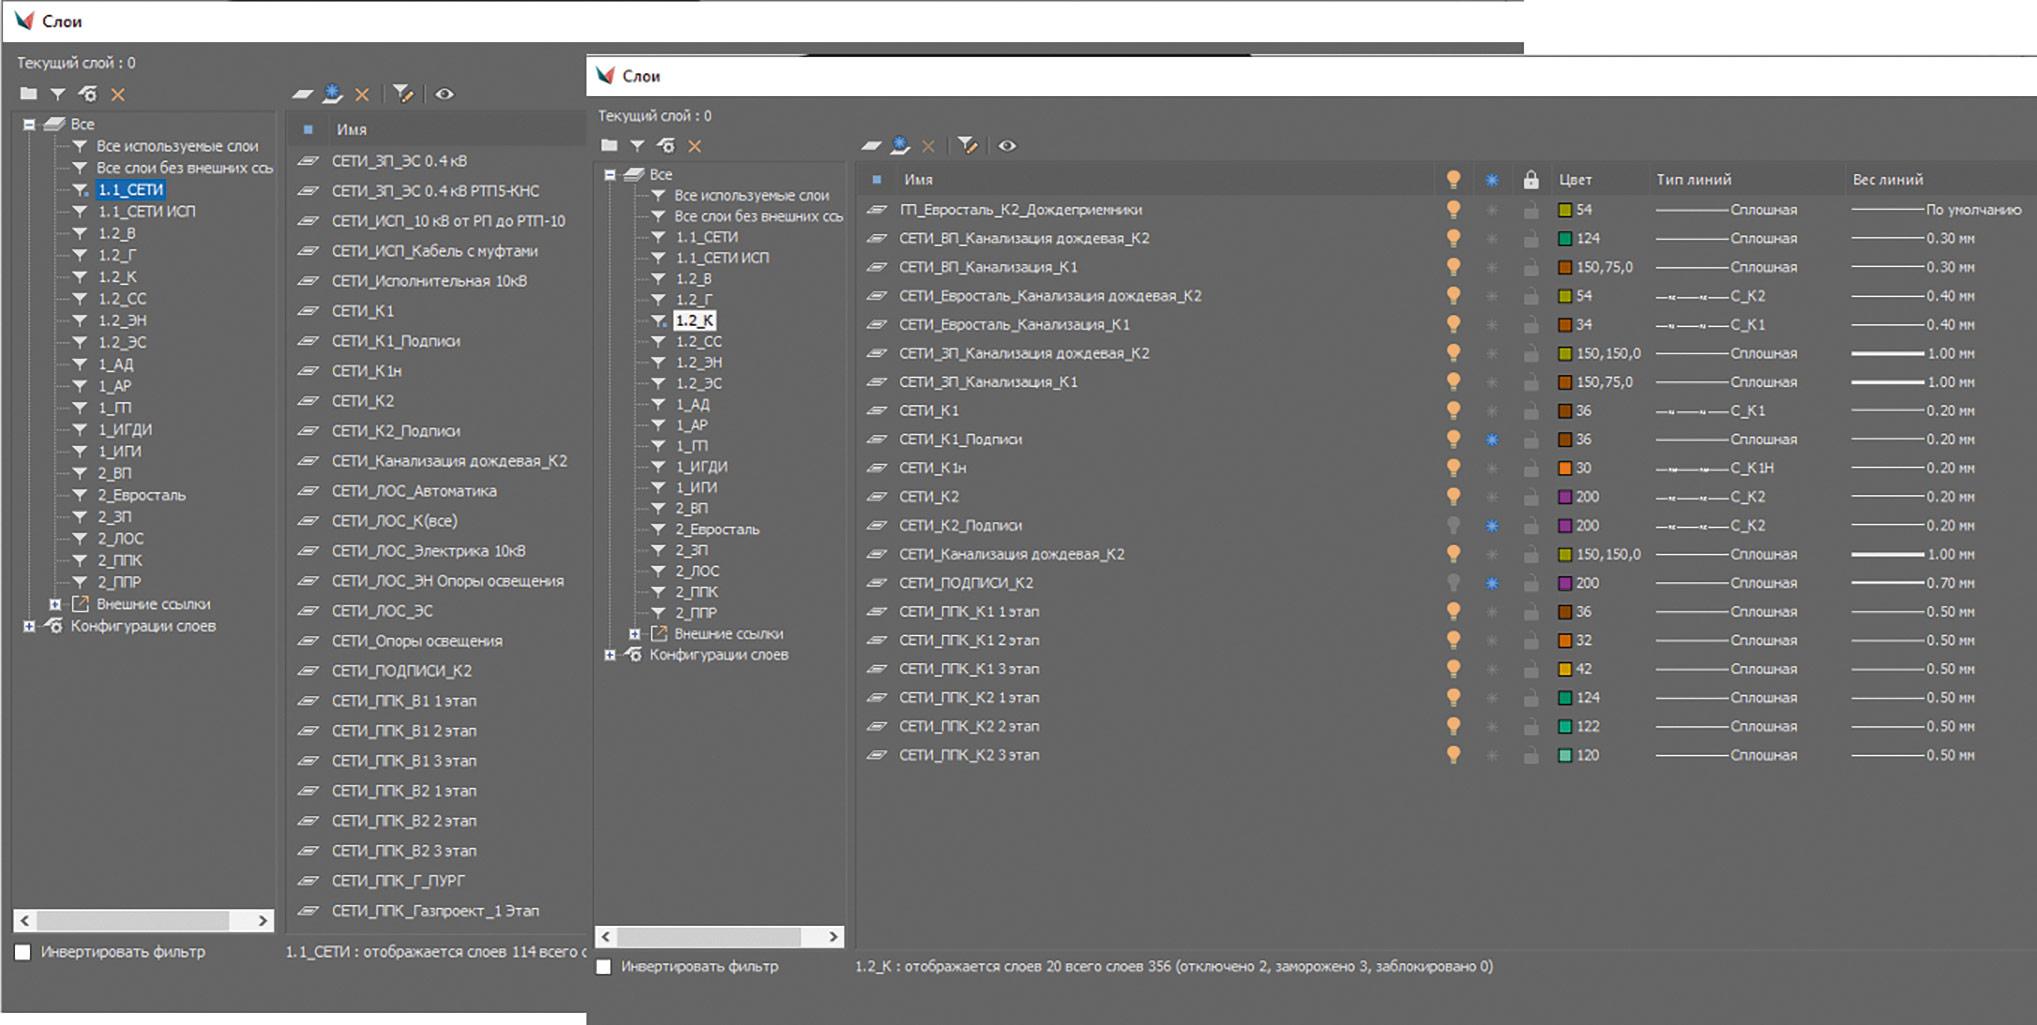Open line weight 1.00 мм for СЕТИ_ЗП_Канализация_К1
Image resolution: width=2037 pixels, height=1025 pixels.
(1913, 383)
